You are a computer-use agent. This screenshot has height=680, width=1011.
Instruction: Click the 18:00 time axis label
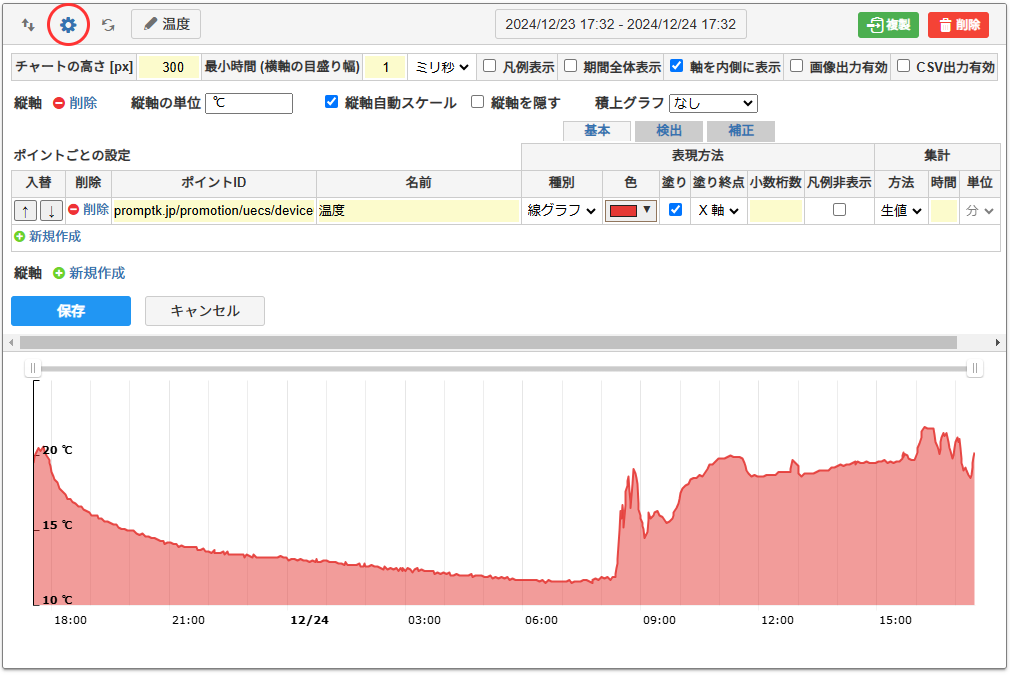click(70, 620)
